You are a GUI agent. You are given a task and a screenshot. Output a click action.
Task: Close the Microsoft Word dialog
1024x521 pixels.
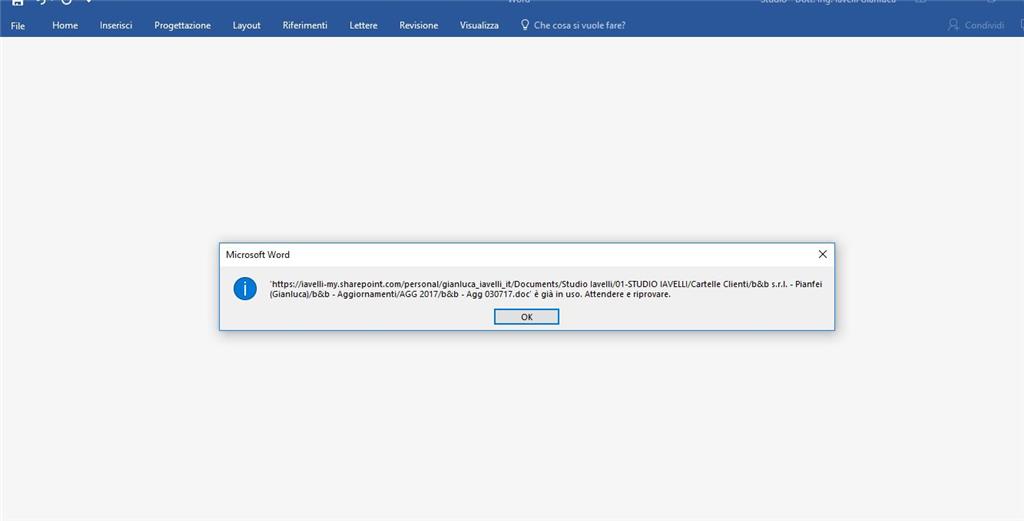pyautogui.click(x=822, y=255)
